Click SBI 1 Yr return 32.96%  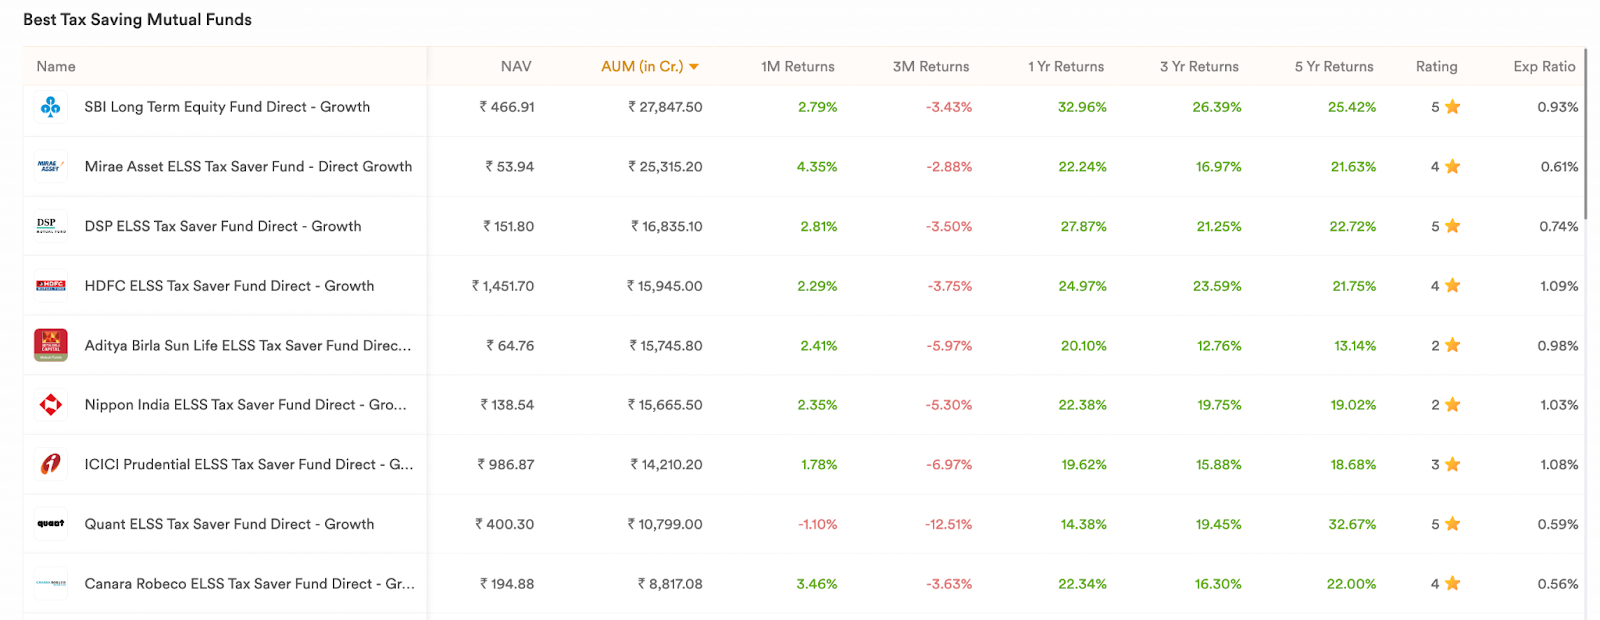(1083, 107)
